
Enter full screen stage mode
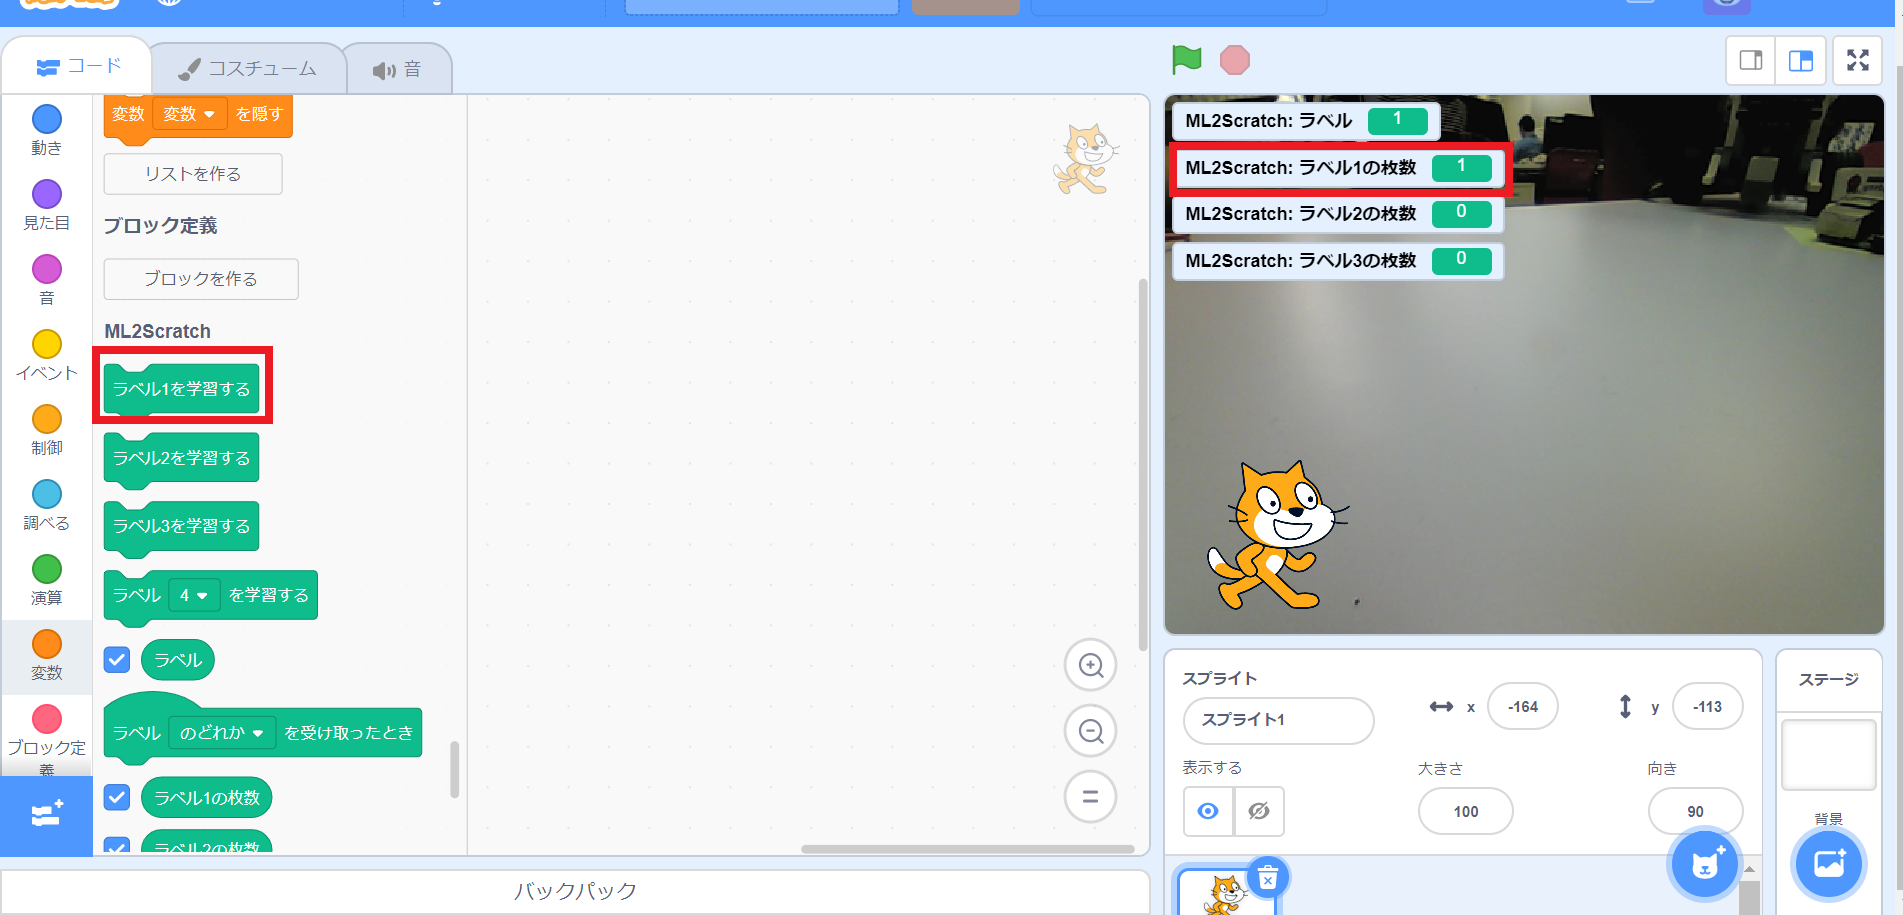(1858, 61)
